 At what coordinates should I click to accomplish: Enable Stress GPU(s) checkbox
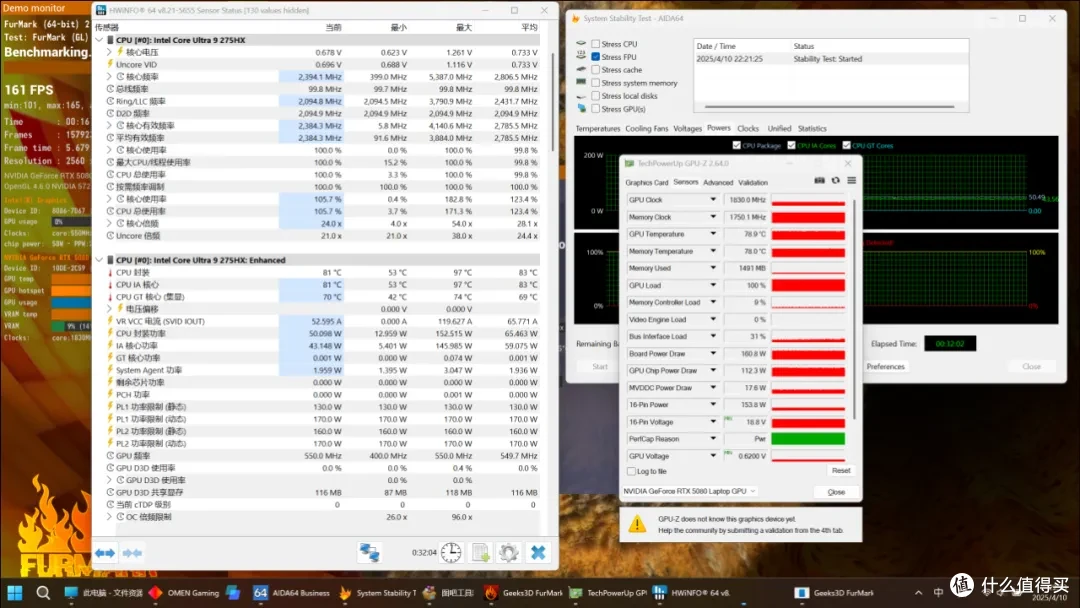pyautogui.click(x=596, y=109)
